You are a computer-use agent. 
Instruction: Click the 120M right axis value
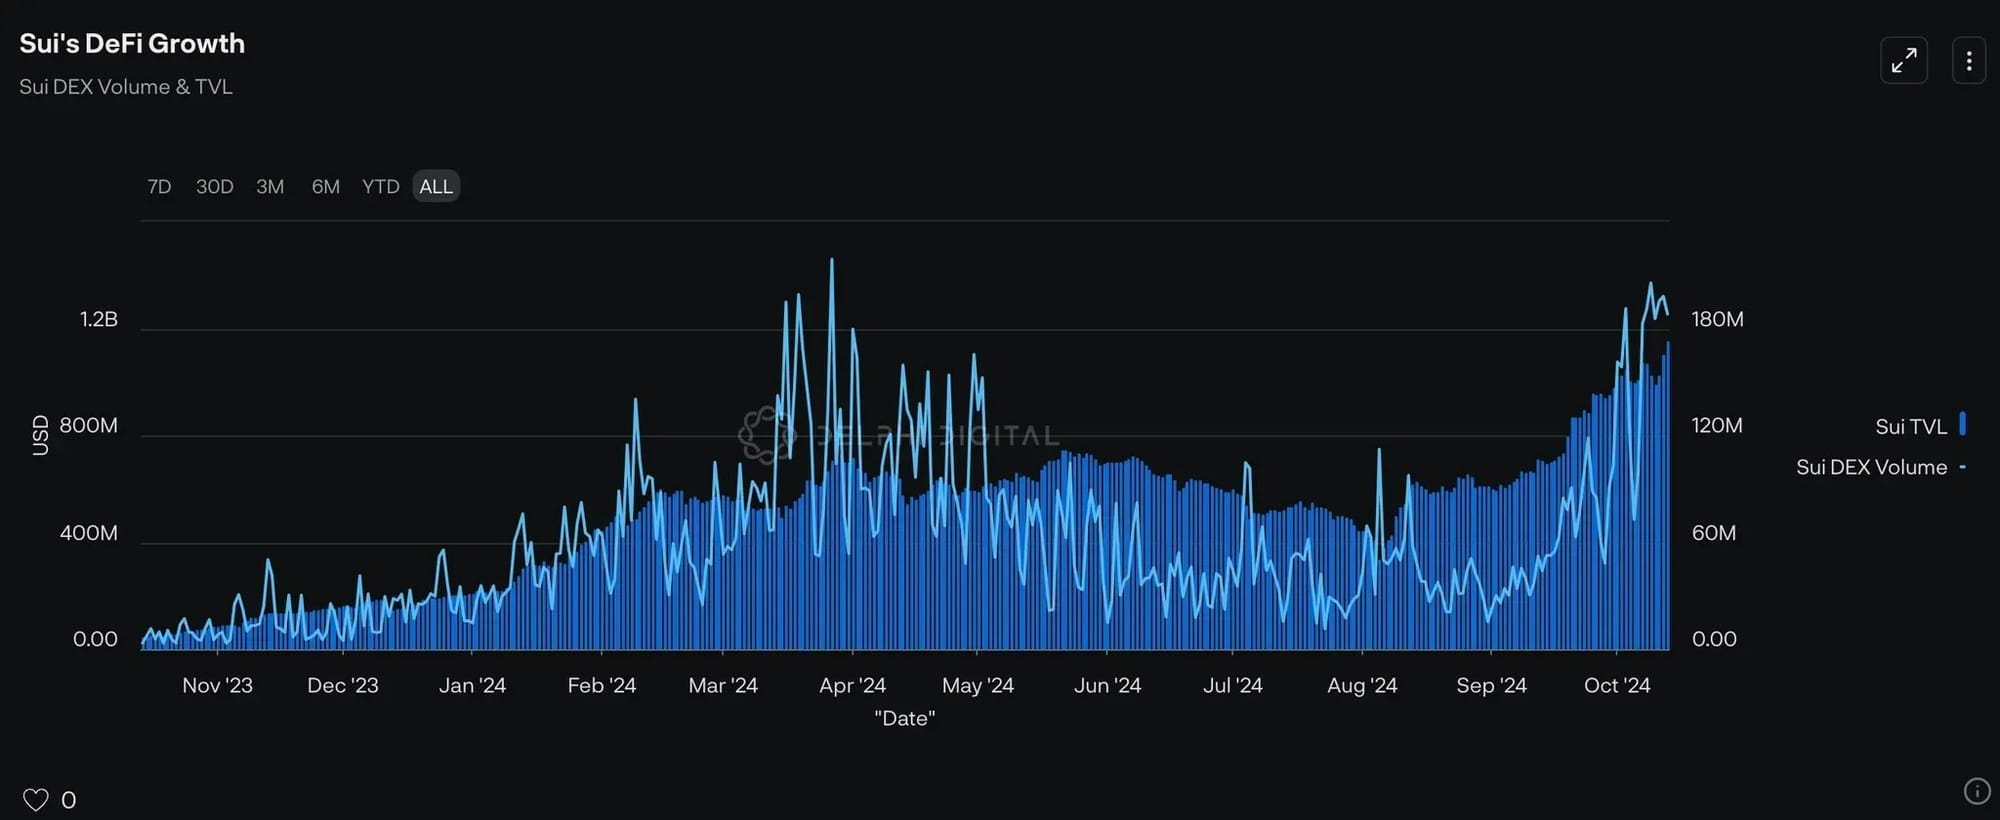[x=1717, y=425]
